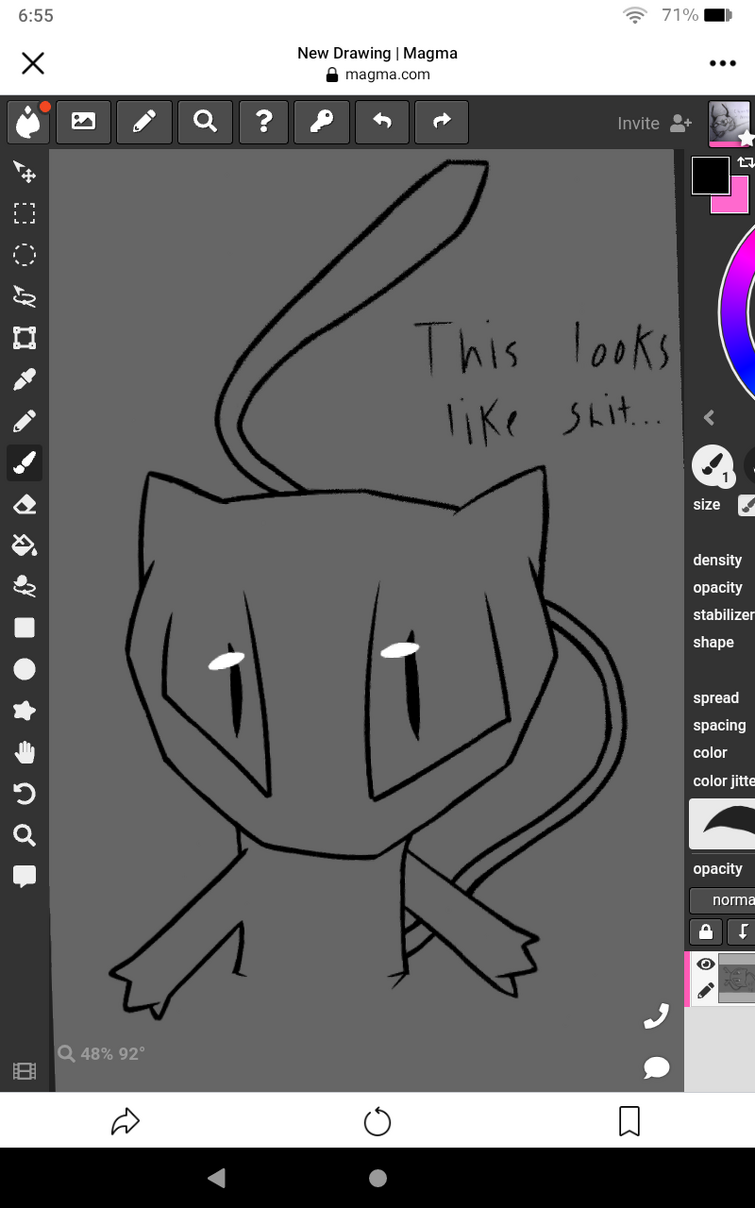The height and width of the screenshot is (1208, 755).
Task: Click the layer pencil edit icon
Action: coord(706,991)
